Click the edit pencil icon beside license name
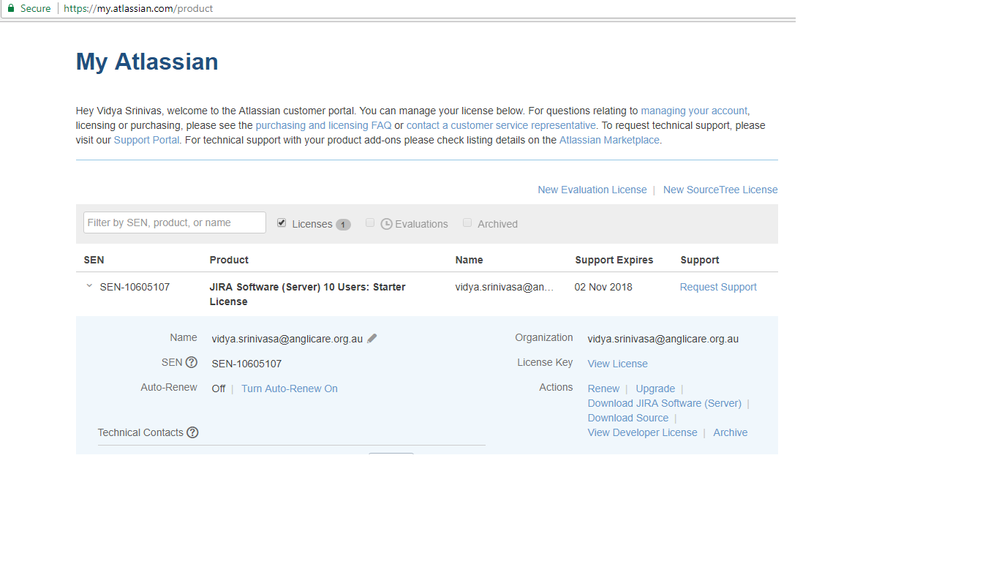999x562 pixels. pyautogui.click(x=372, y=338)
